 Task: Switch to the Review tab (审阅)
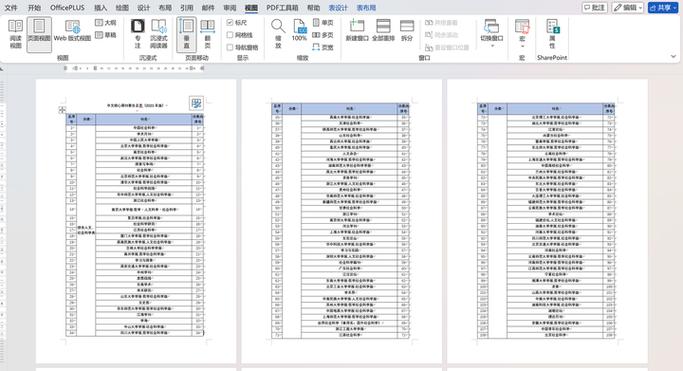coord(230,8)
